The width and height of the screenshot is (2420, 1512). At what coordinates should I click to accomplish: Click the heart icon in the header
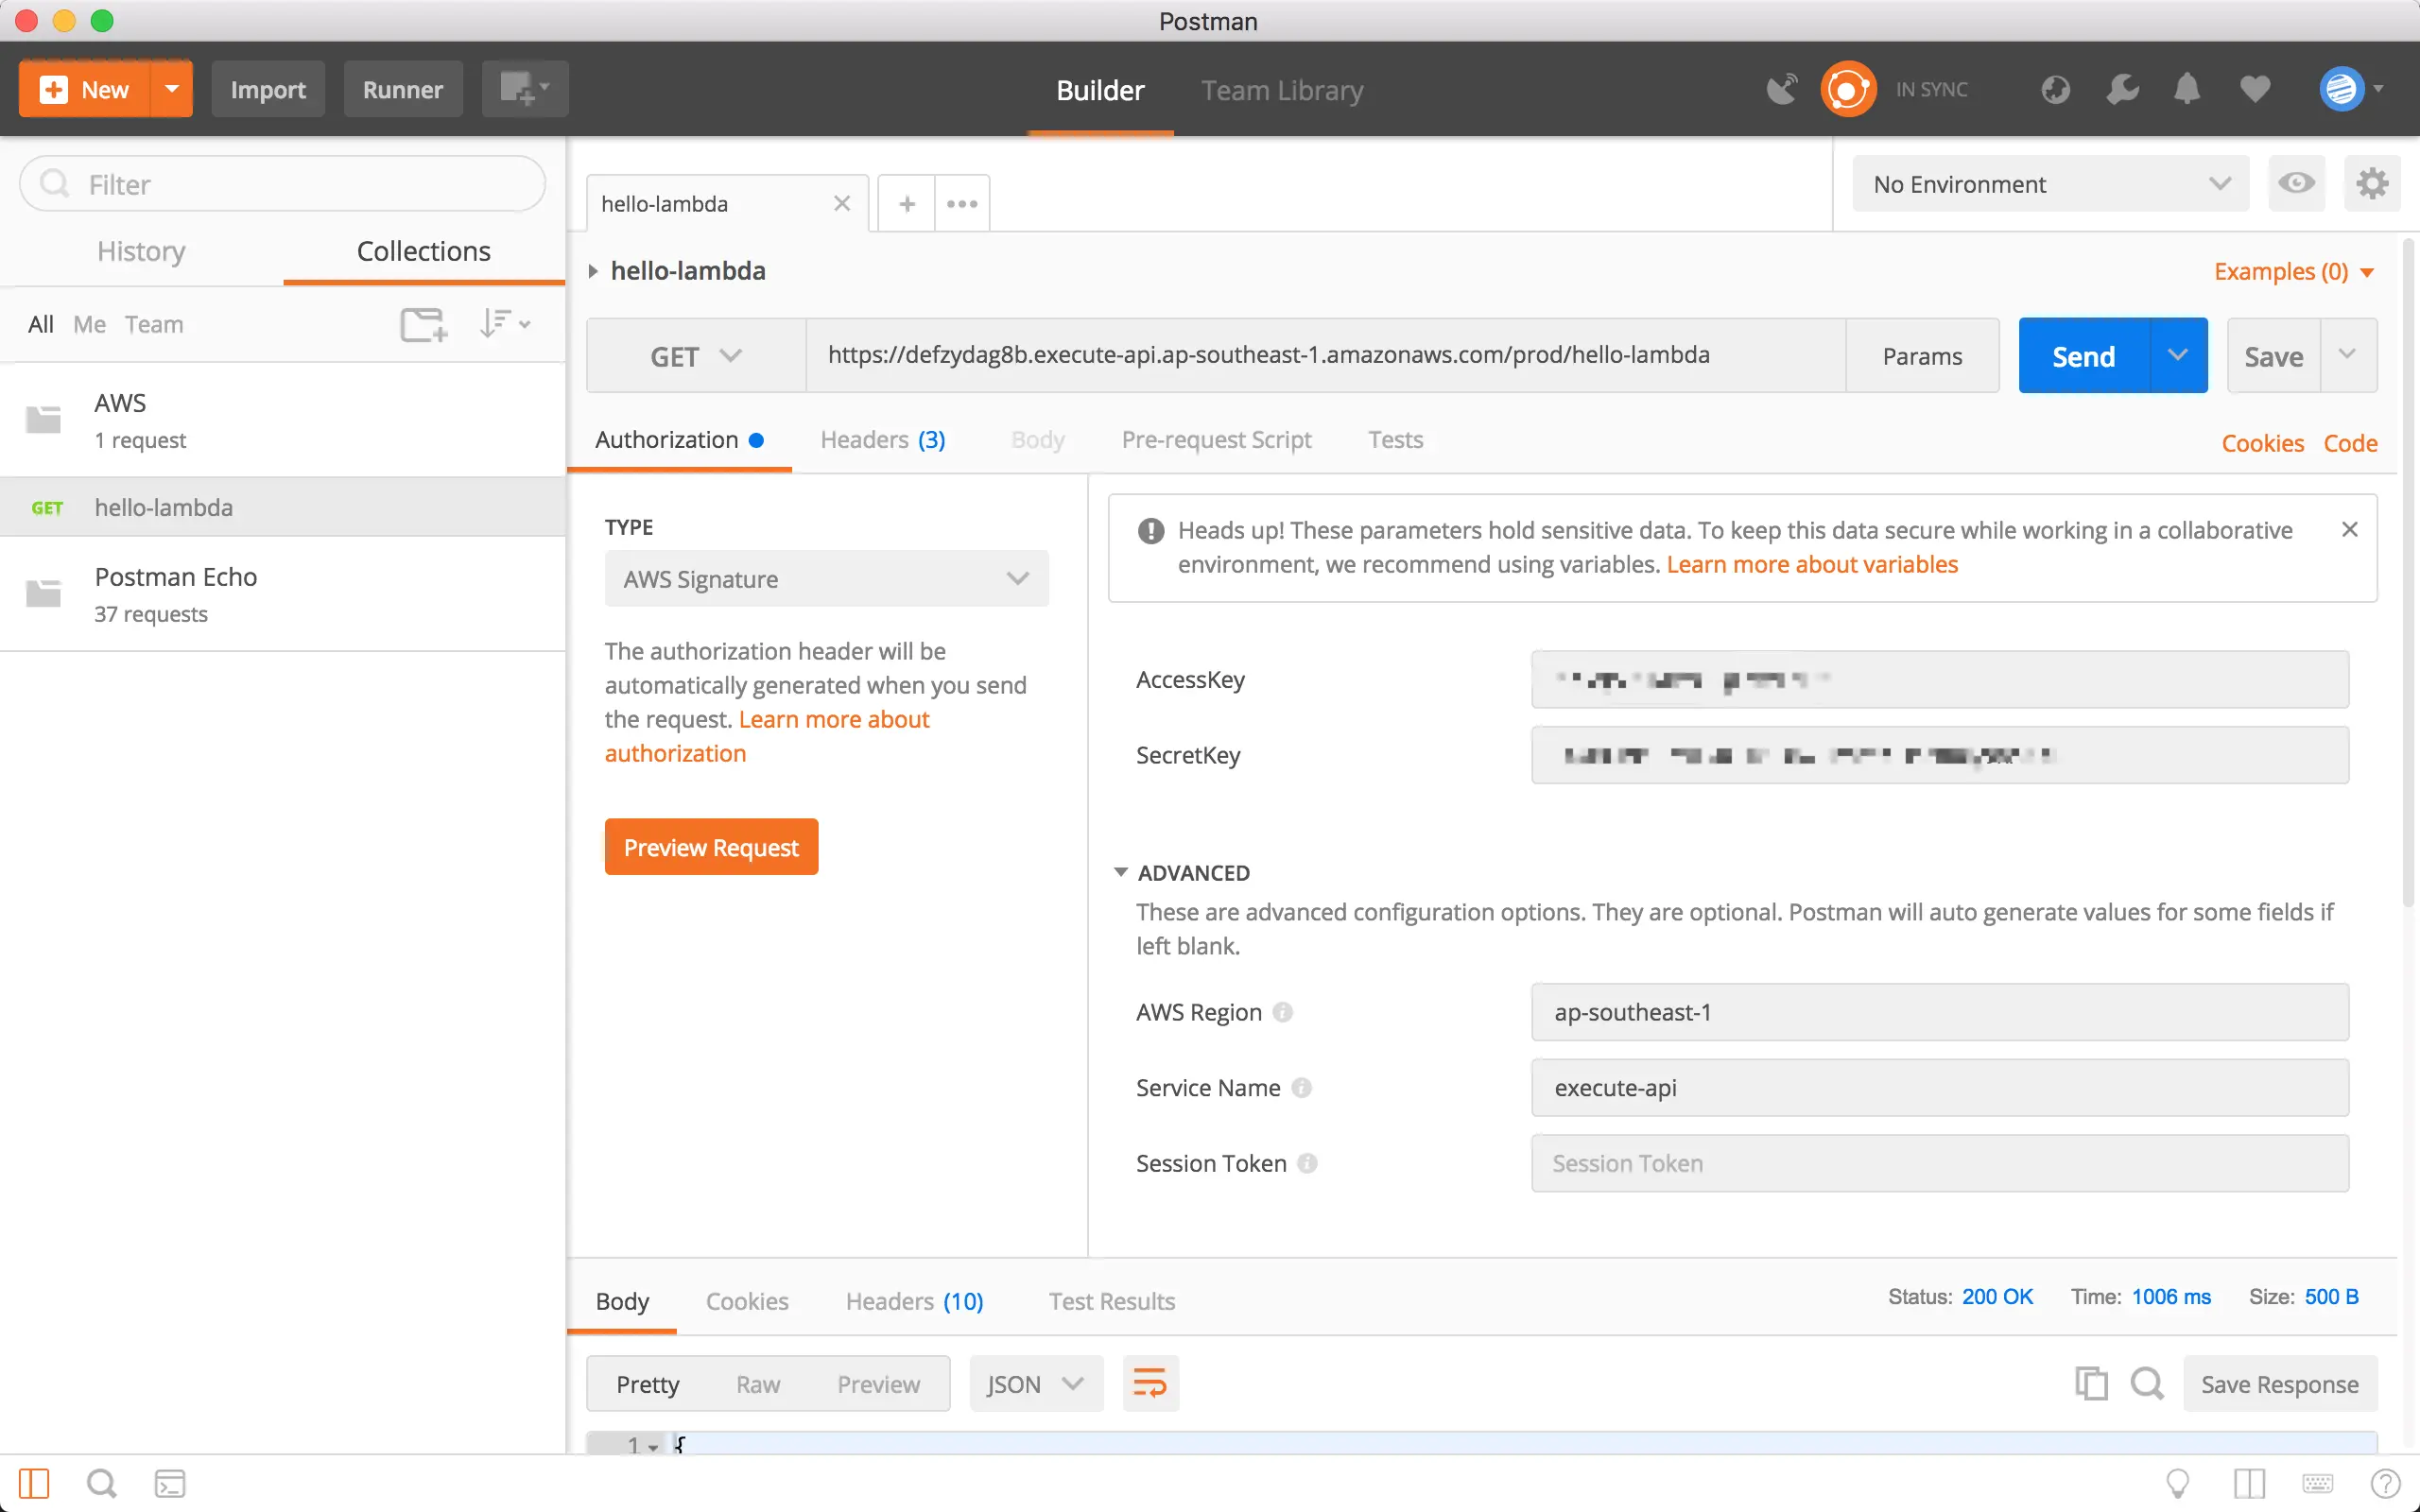click(x=2254, y=90)
